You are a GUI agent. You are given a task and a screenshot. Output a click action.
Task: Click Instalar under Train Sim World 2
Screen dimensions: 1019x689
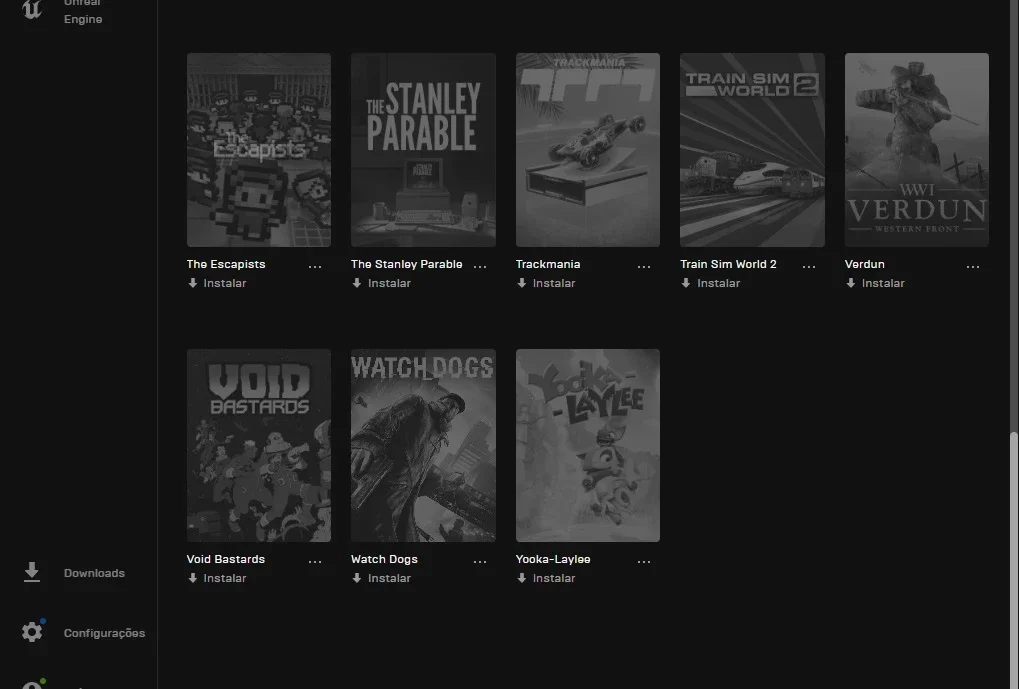718,283
